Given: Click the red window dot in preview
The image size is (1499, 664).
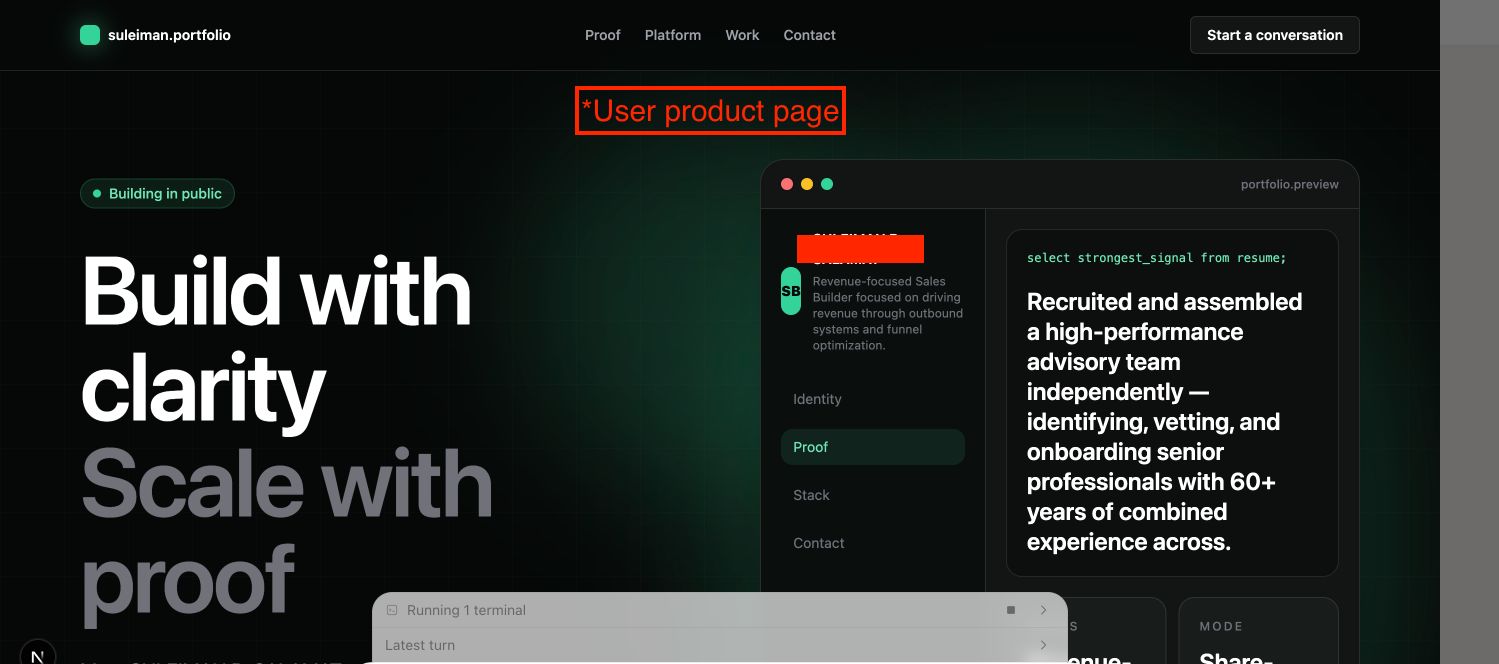Looking at the screenshot, I should click(x=787, y=184).
